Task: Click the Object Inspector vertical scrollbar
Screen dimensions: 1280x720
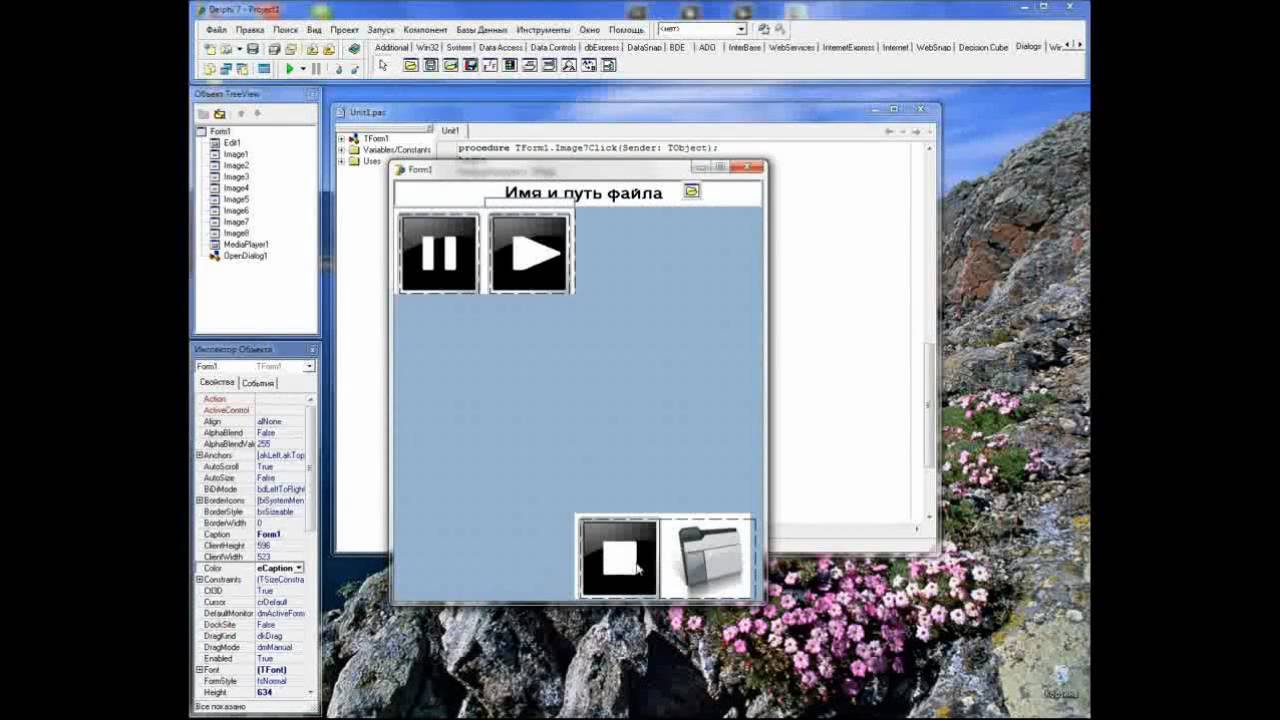Action: (x=310, y=545)
